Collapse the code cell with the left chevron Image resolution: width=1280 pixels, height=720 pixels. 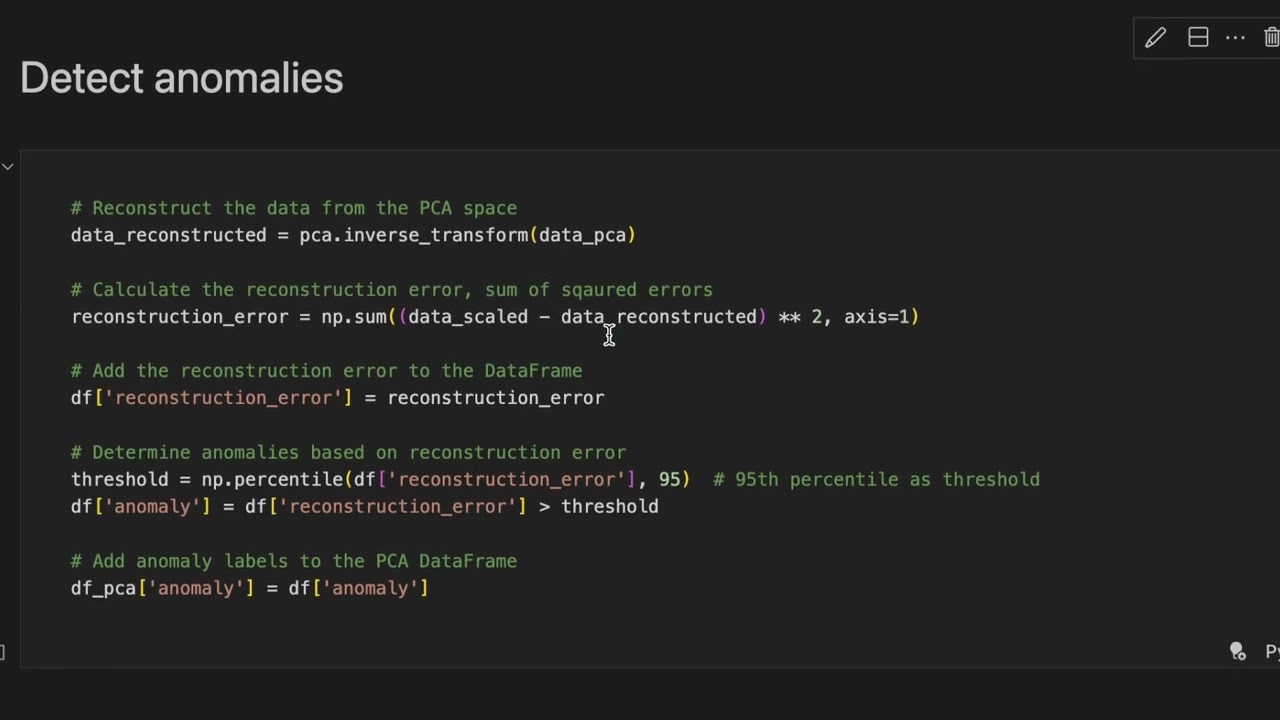[7, 166]
